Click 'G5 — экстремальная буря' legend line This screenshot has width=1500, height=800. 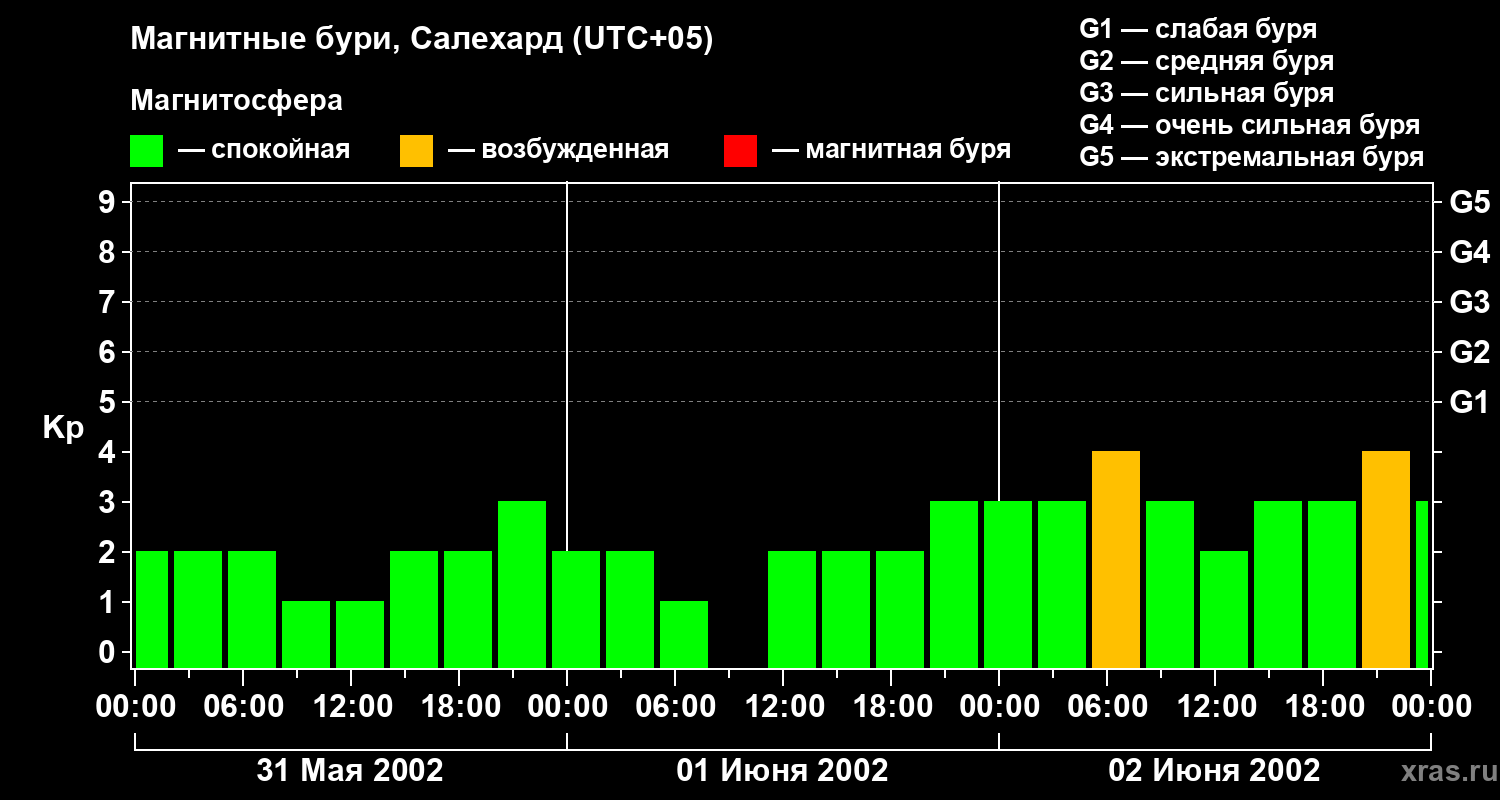(x=1252, y=158)
